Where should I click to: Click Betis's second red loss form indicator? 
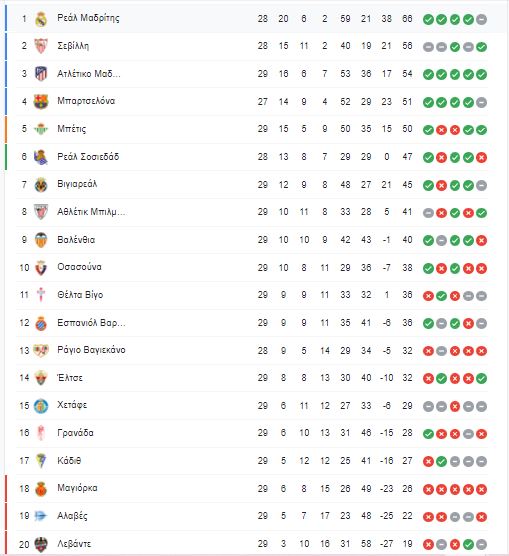coord(455,130)
